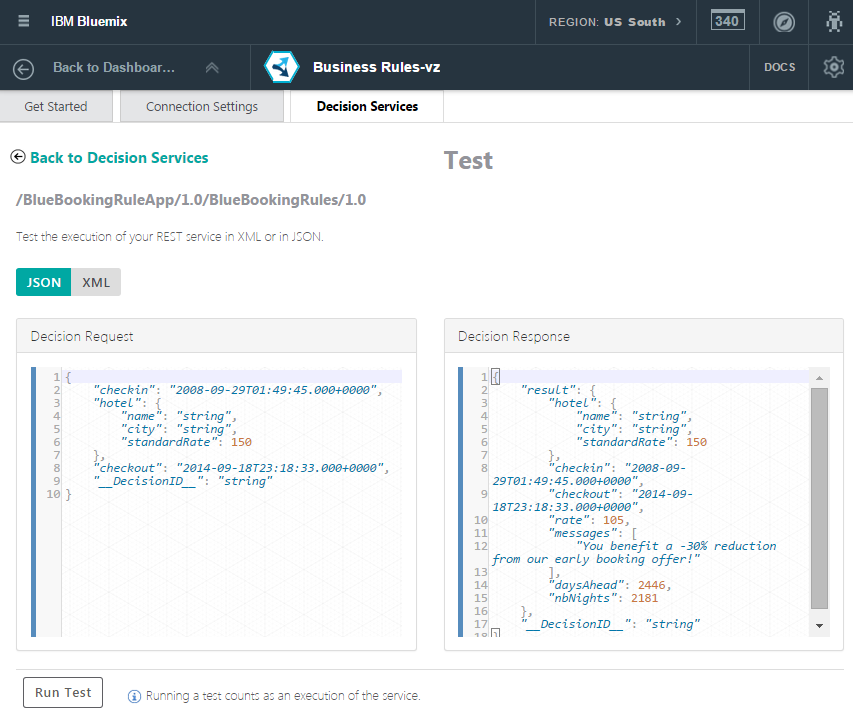
Task: Click the "rate": 105 line in response
Action: coord(589,521)
